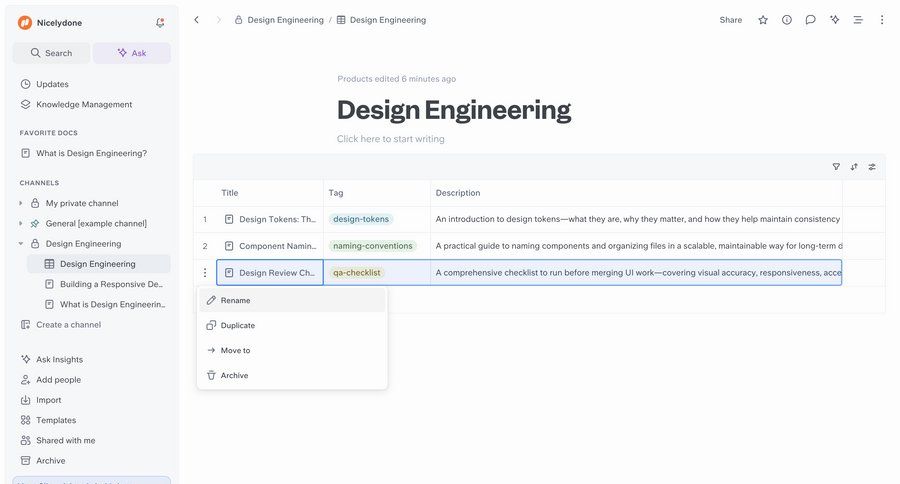Click the qa-checklist tag cell
This screenshot has width=900, height=484.
pyautogui.click(x=357, y=272)
